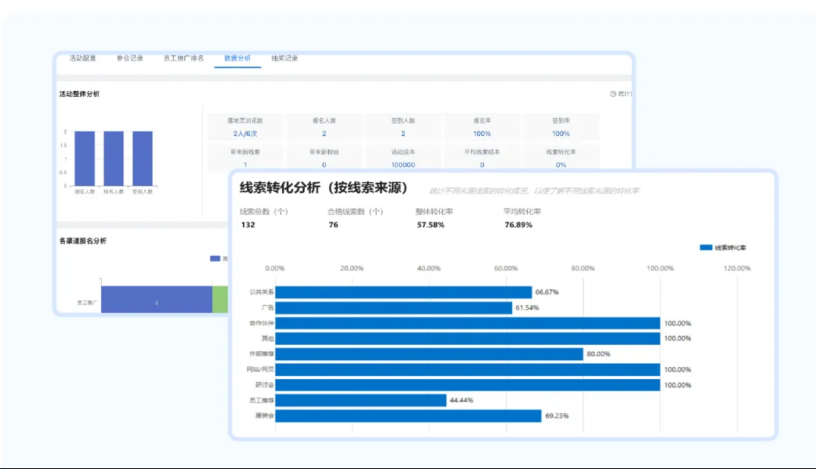Click the 0.00% axis tick label

(x=275, y=269)
